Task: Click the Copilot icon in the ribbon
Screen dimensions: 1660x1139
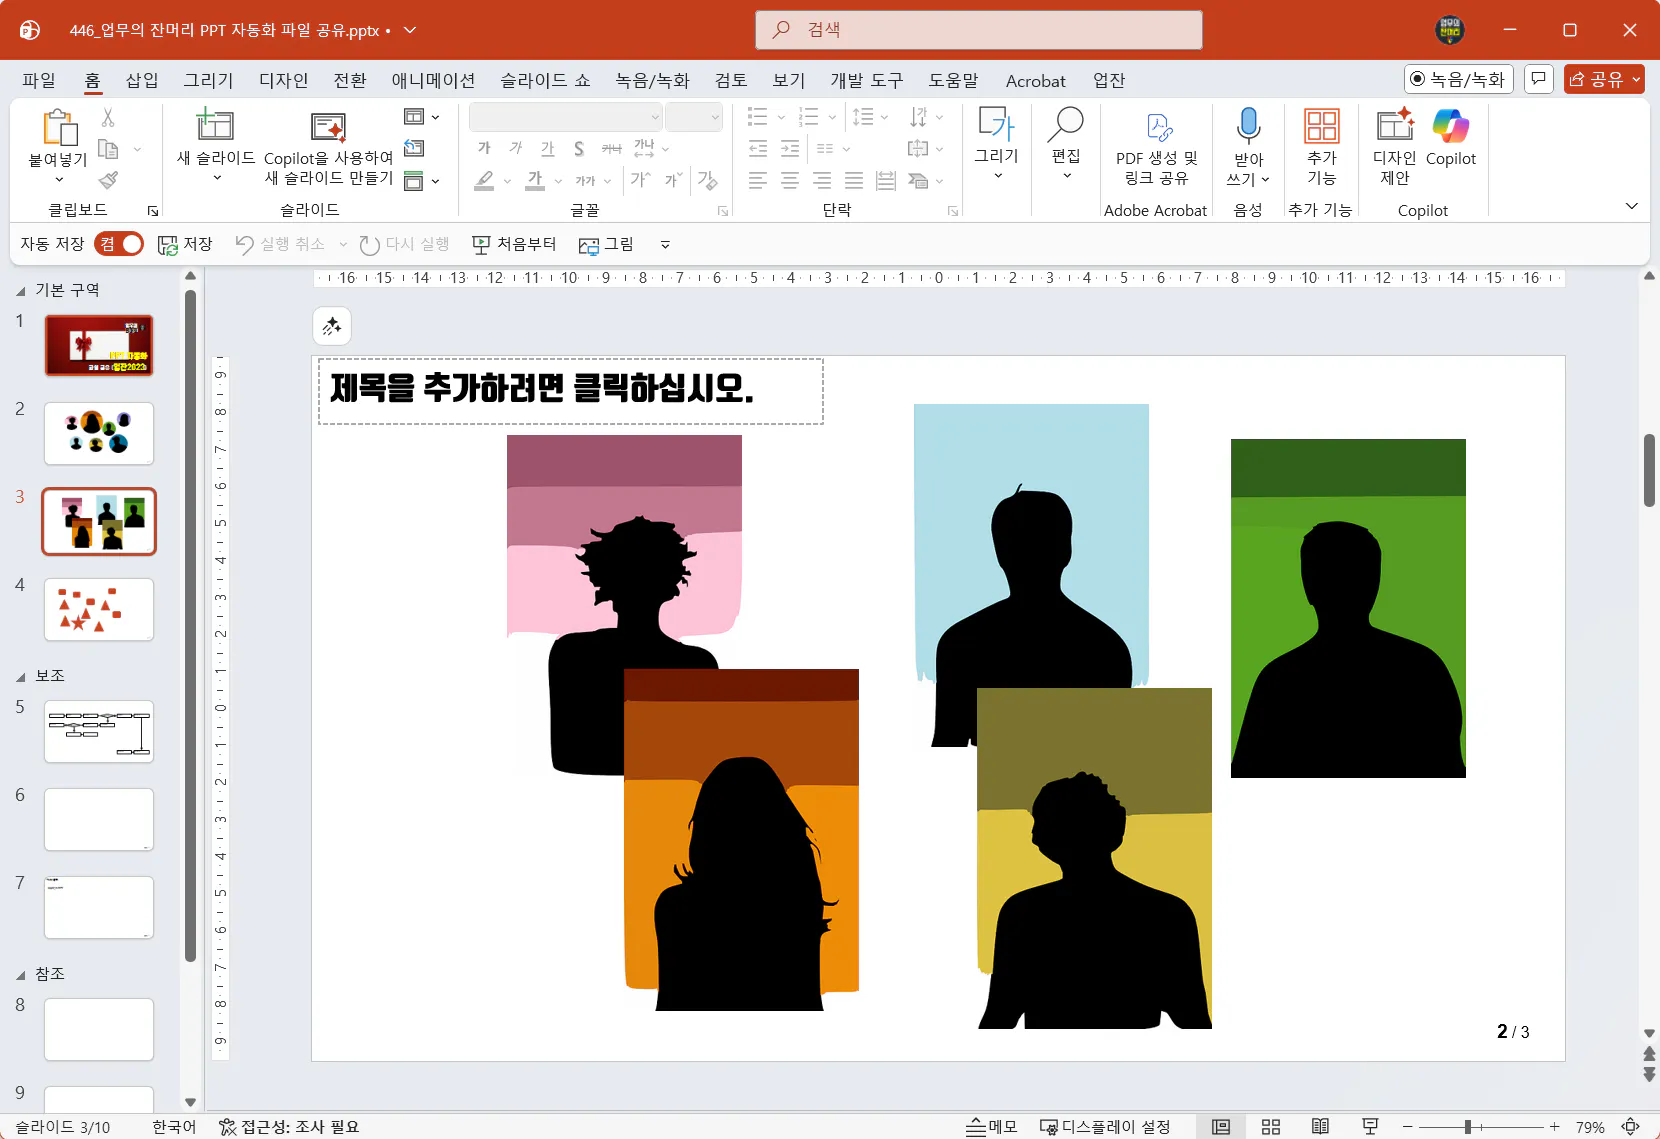Action: pyautogui.click(x=1450, y=128)
